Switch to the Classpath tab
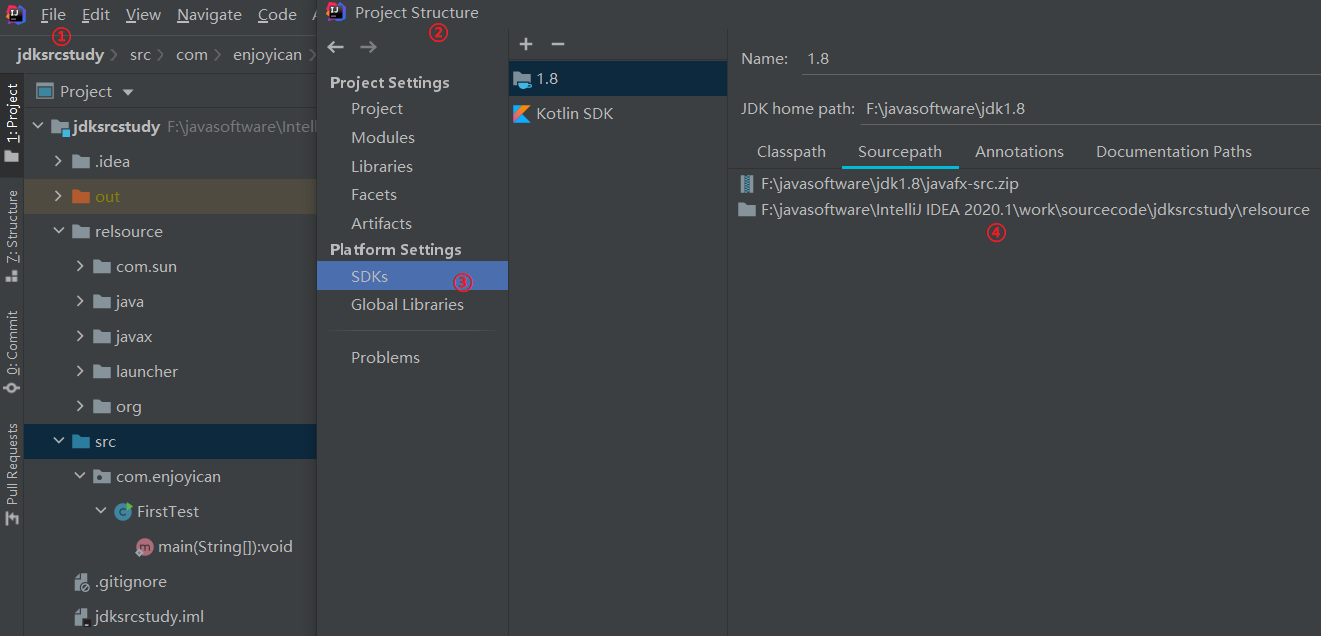1321x636 pixels. coord(791,152)
